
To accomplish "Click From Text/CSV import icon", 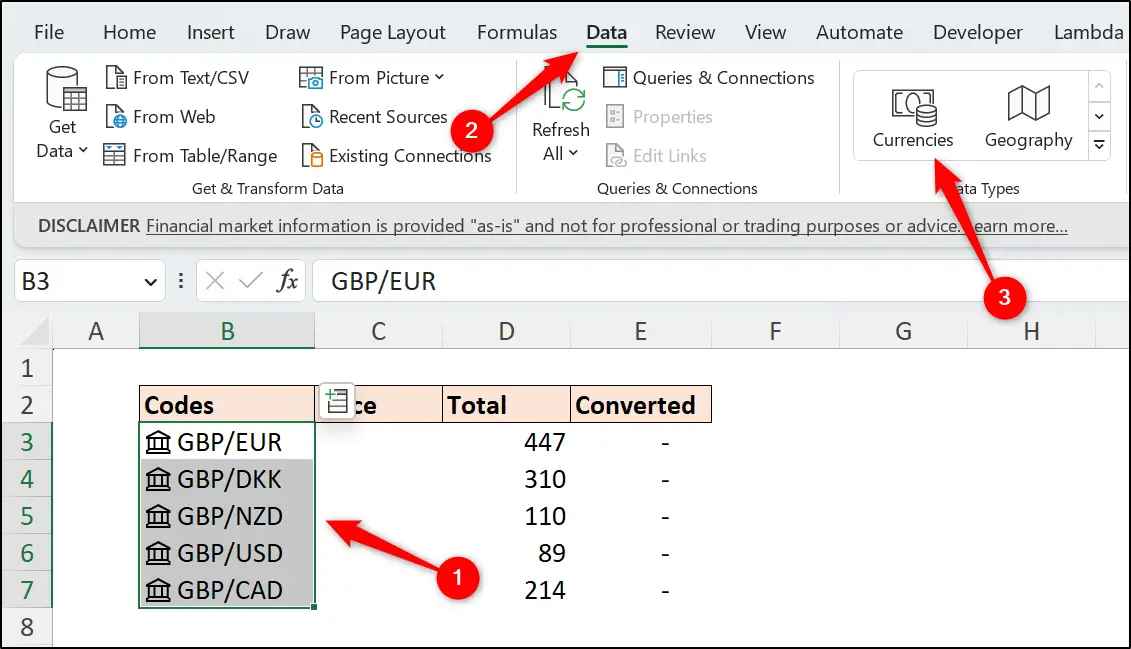I will click(x=115, y=77).
